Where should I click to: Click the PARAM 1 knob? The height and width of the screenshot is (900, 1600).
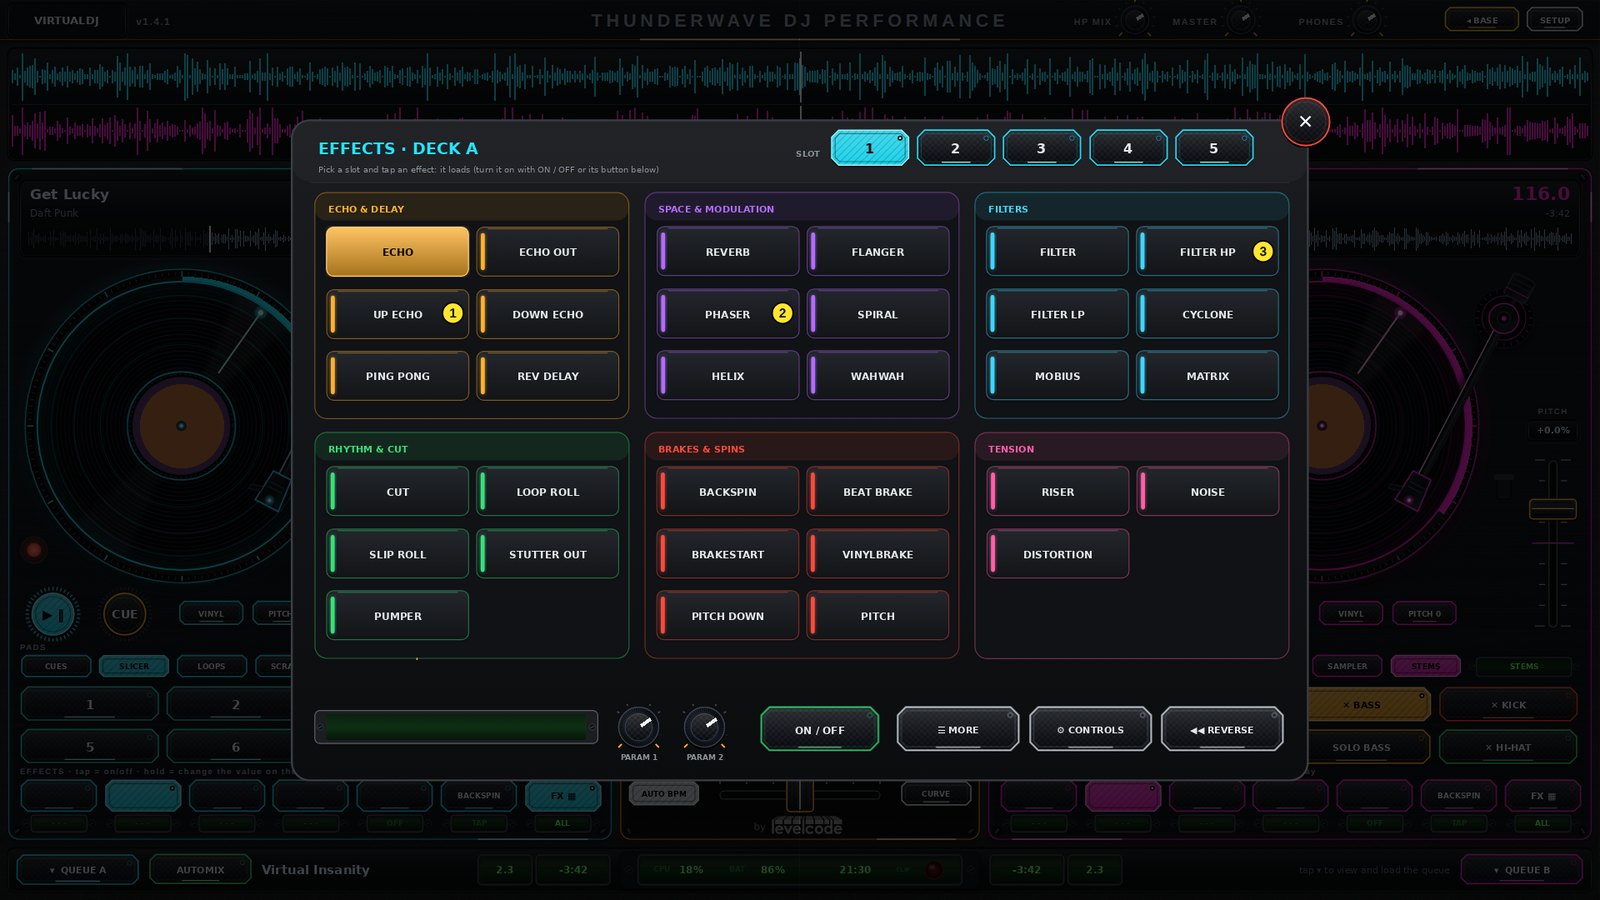(x=638, y=727)
